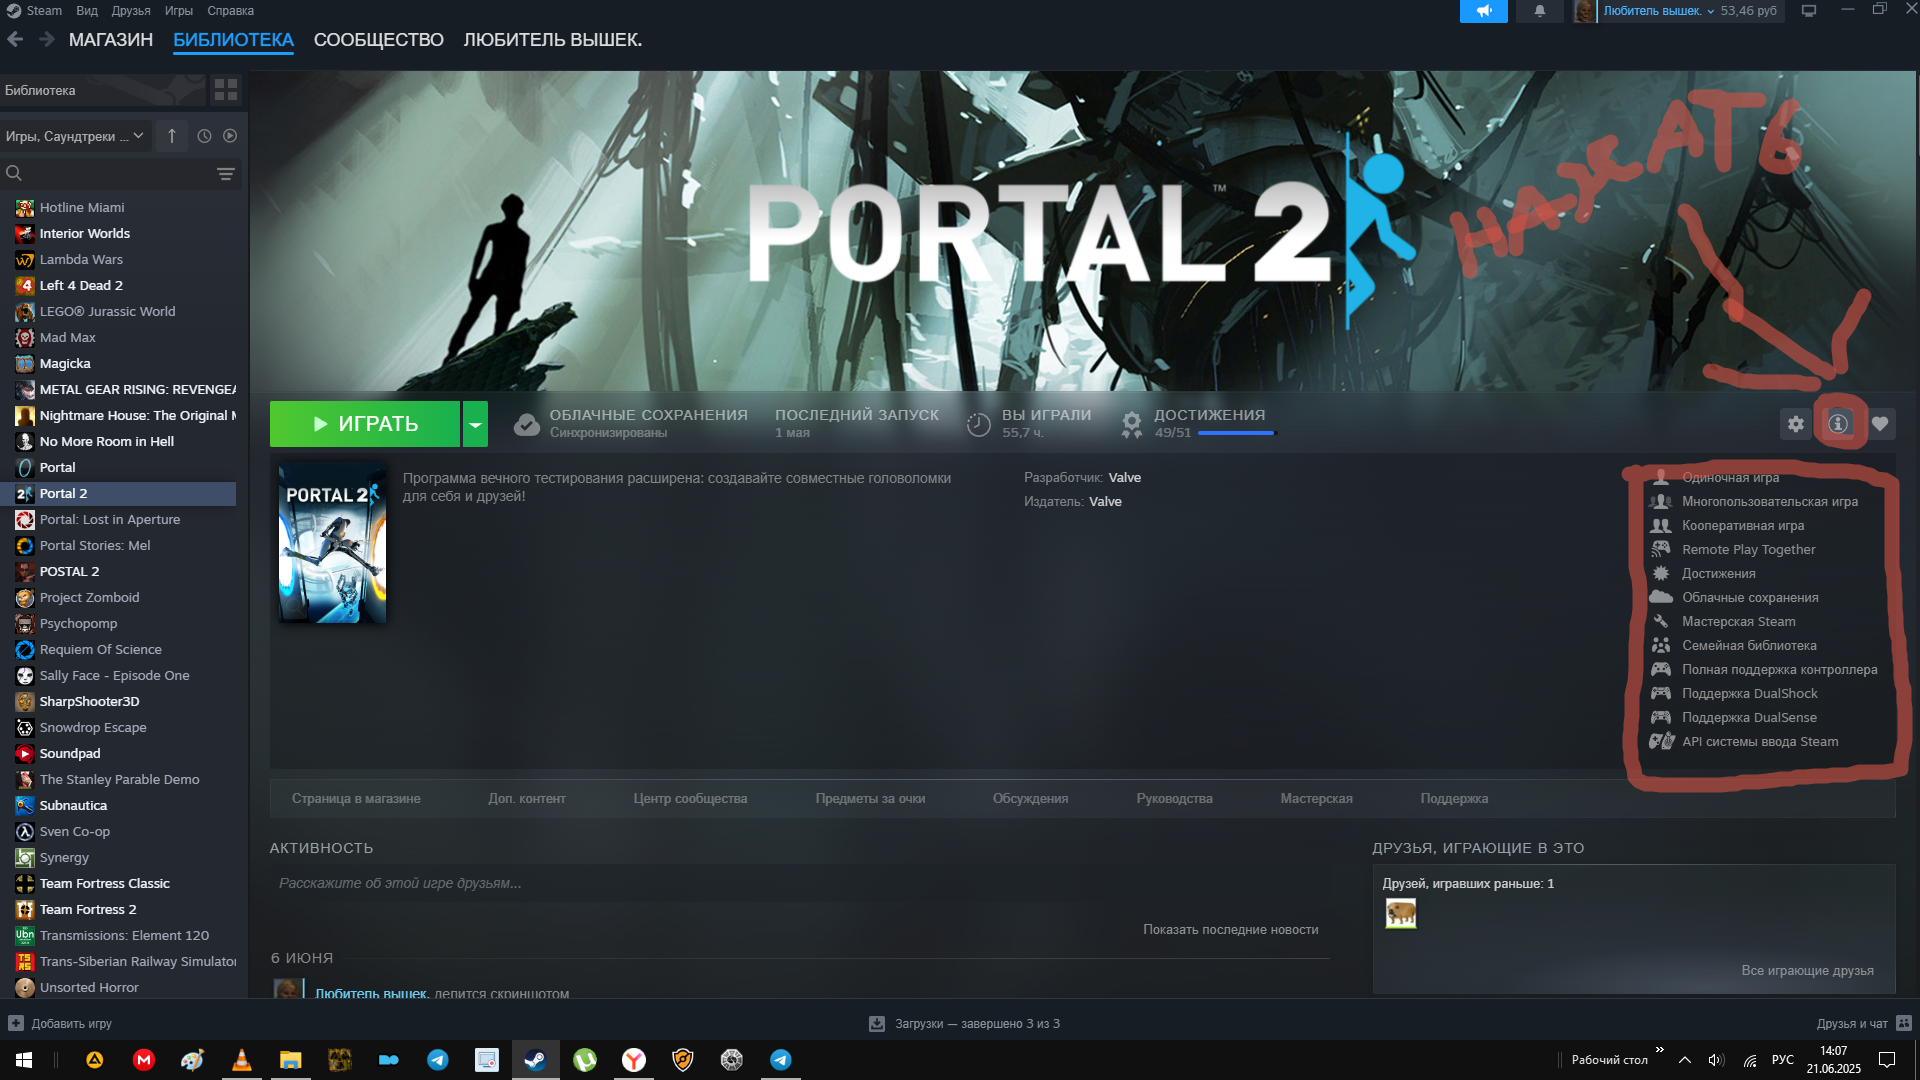Viewport: 1920px width, 1080px height.
Task: Click the magnifier icon in library search
Action: pos(14,173)
